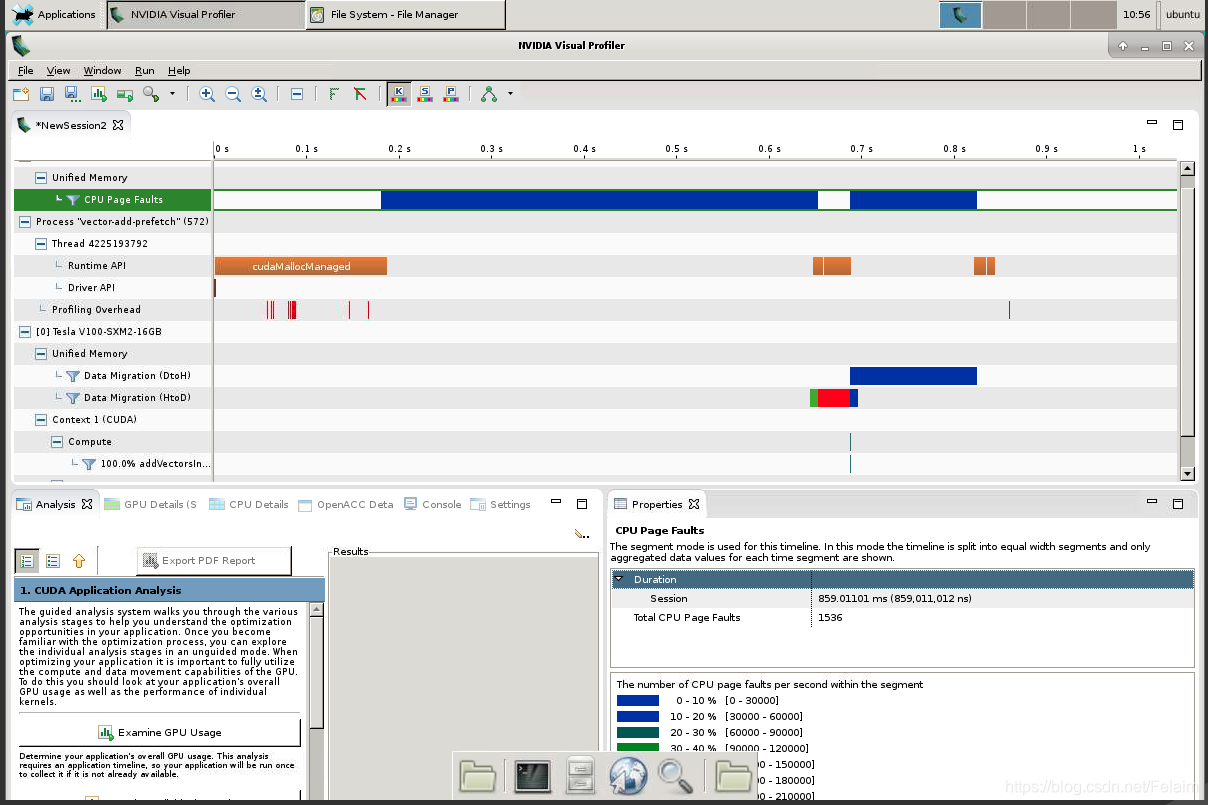Close the Analysis tab

tap(87, 505)
